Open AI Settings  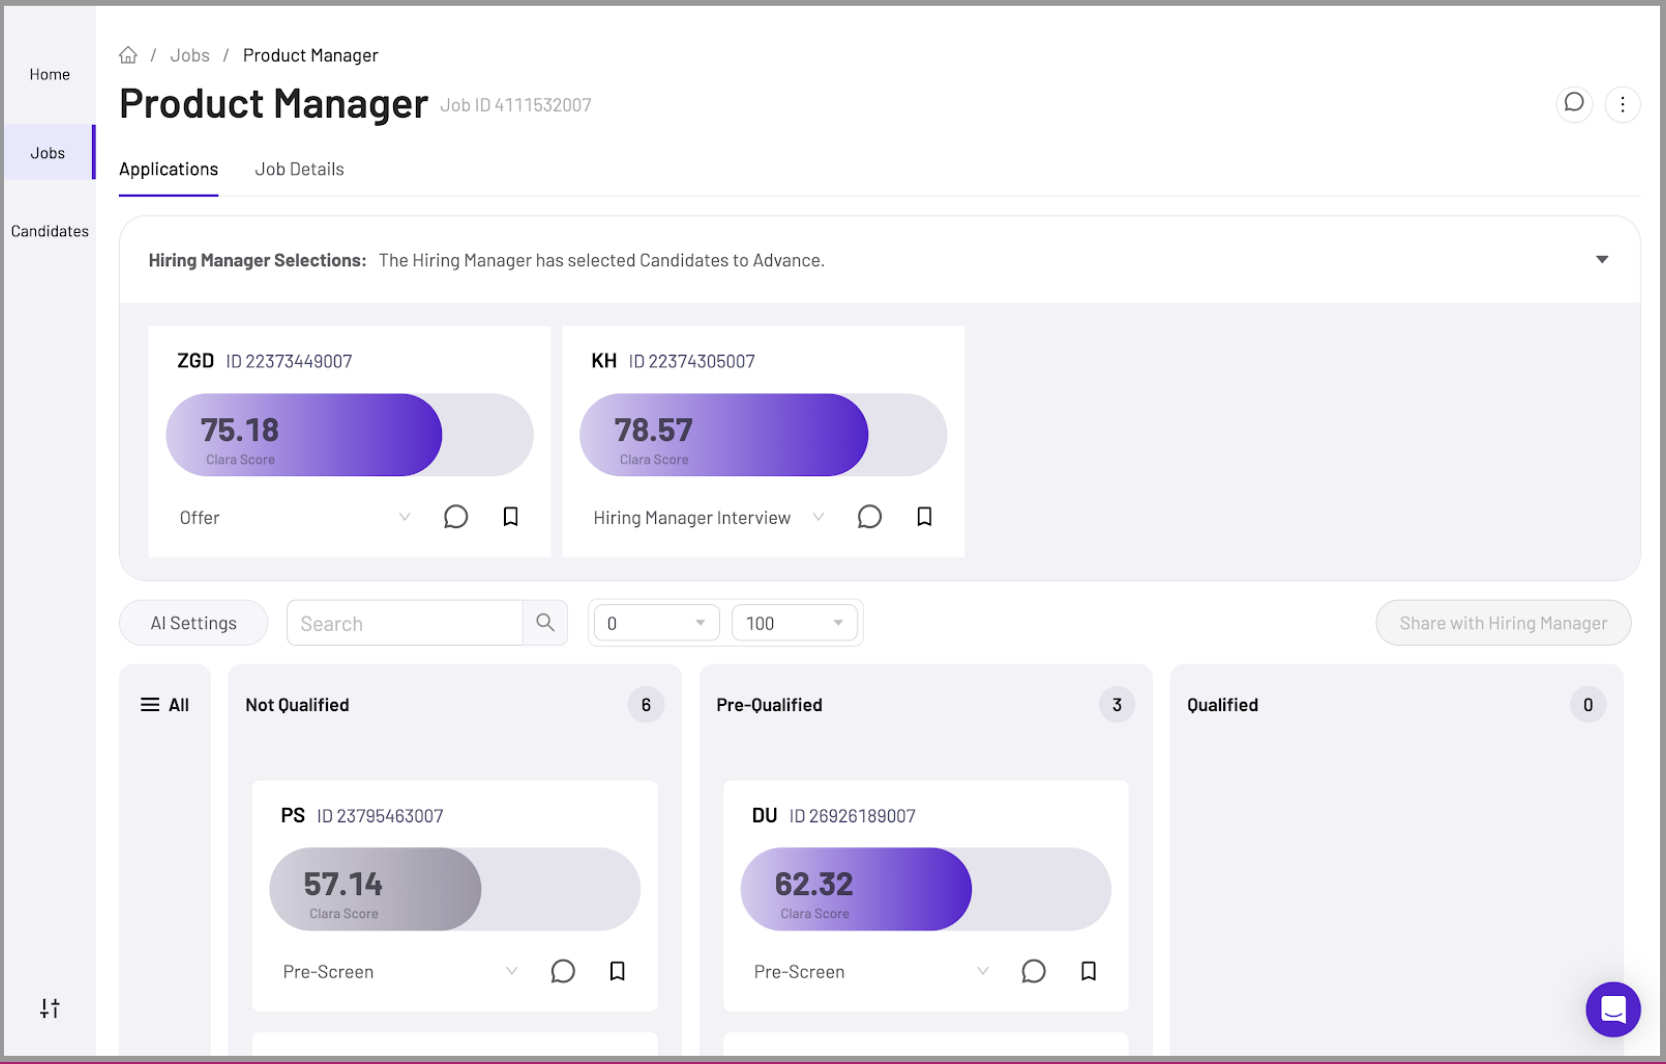[192, 622]
